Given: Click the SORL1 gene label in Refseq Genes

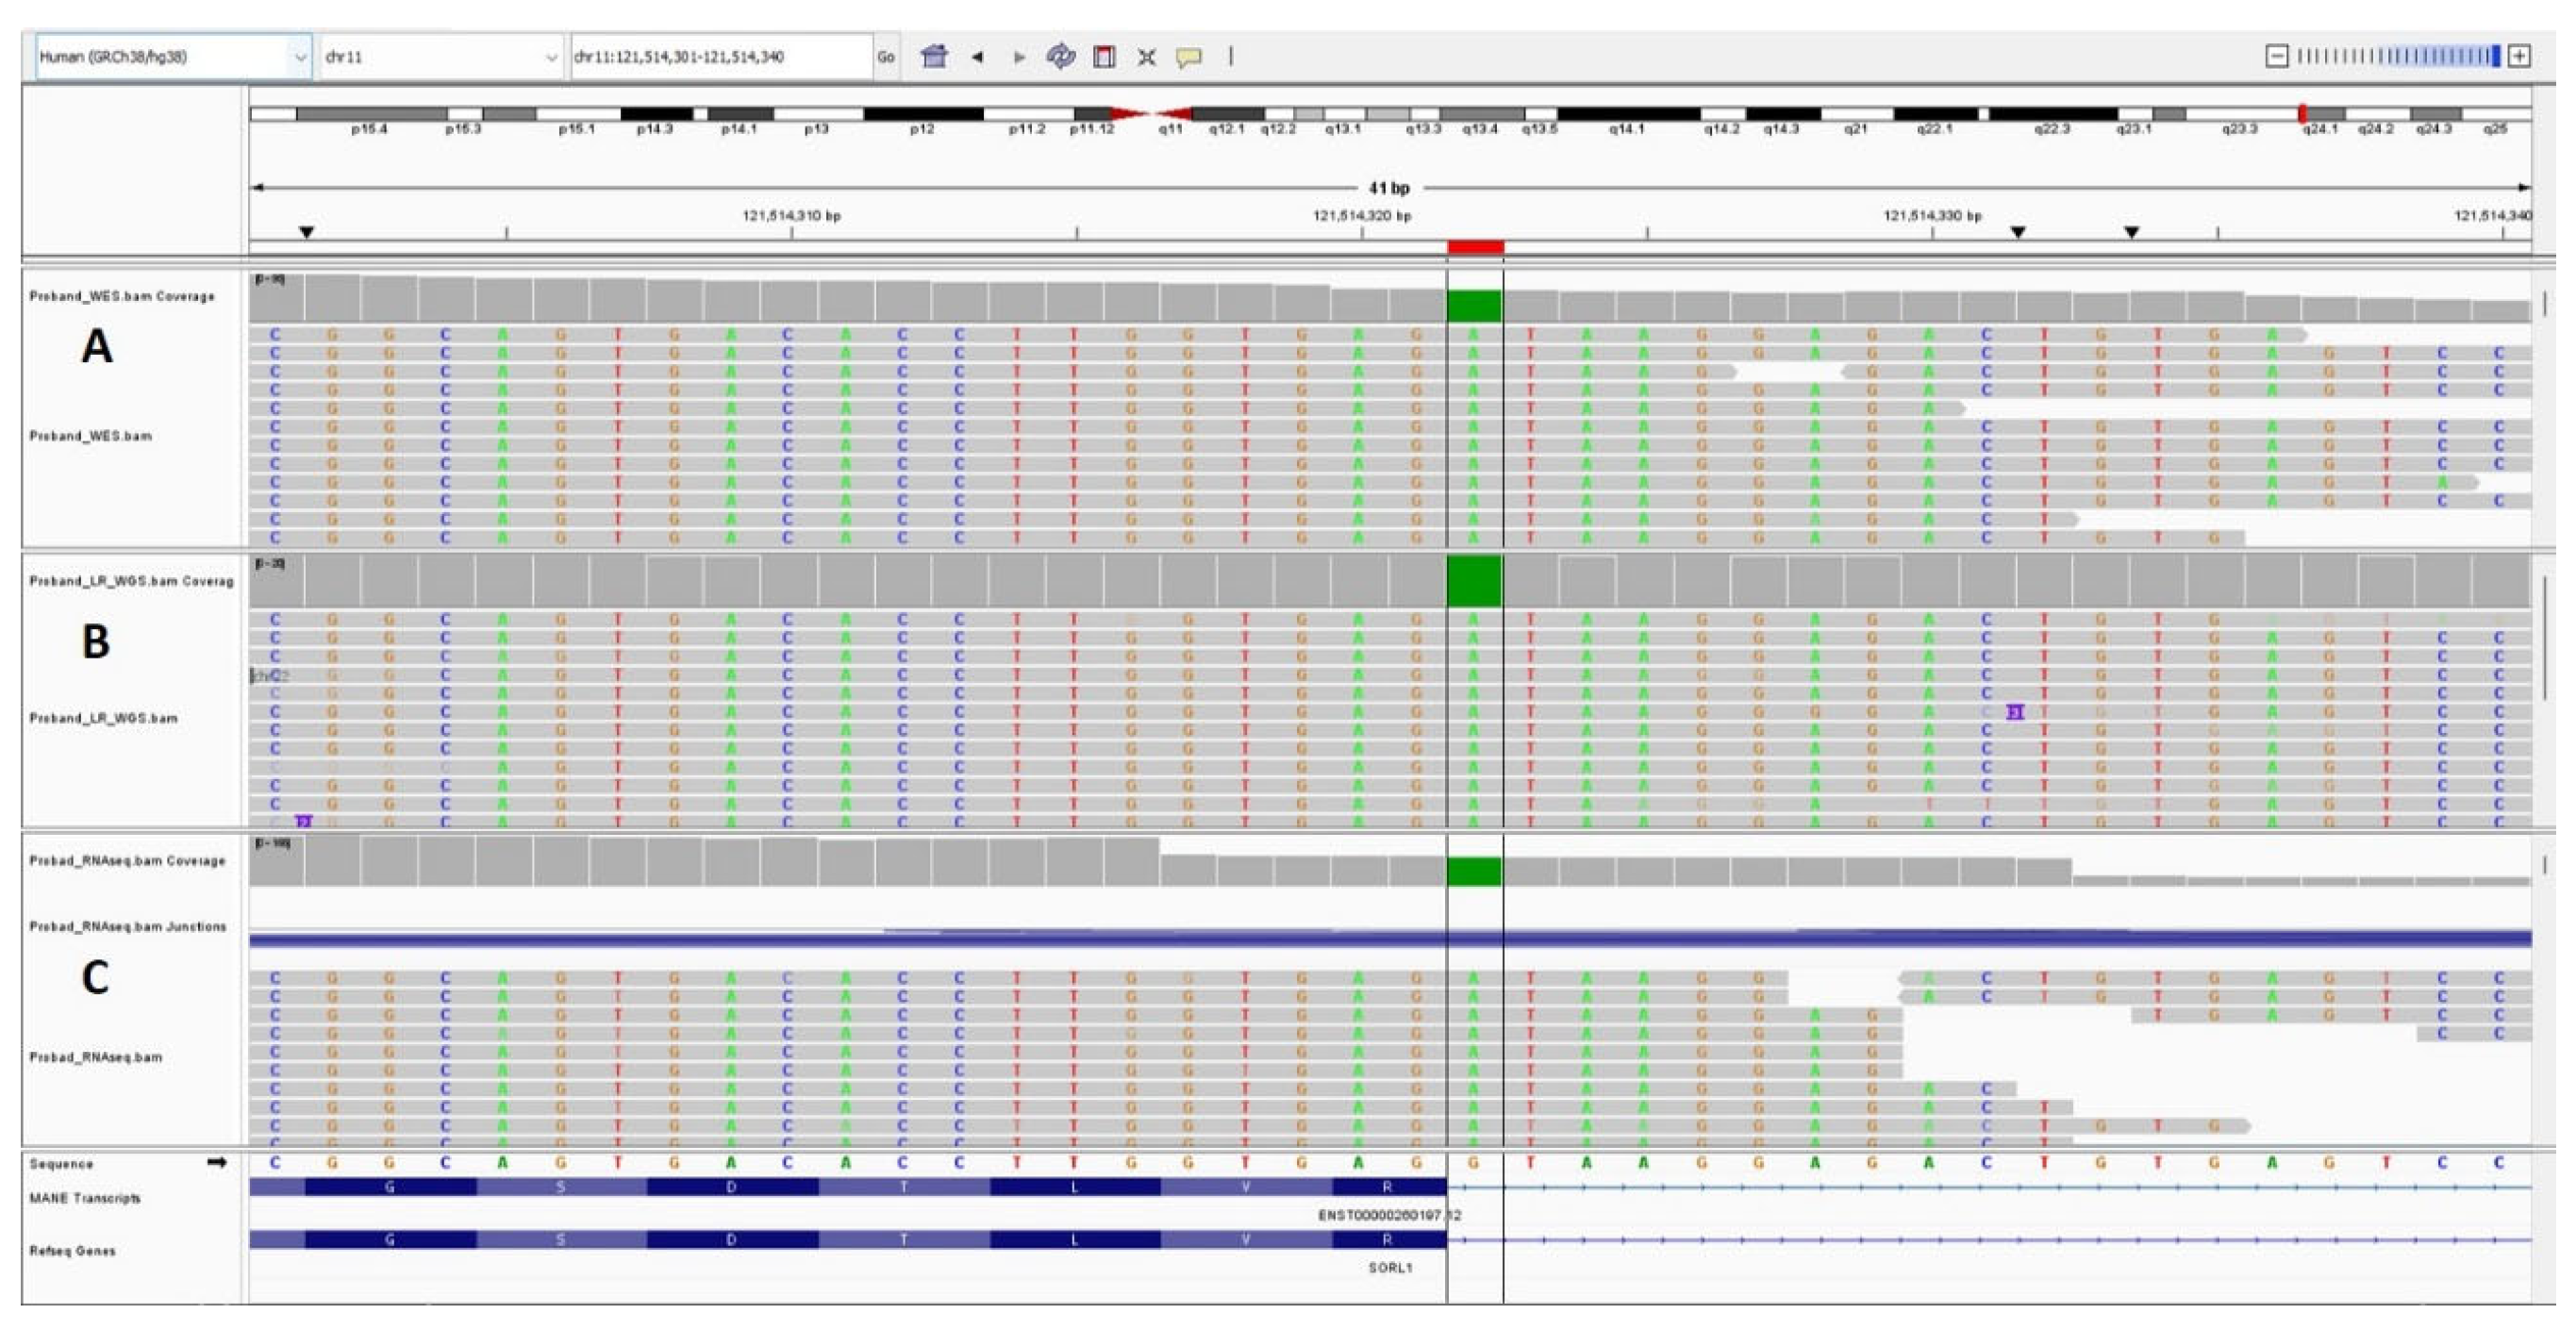Looking at the screenshot, I should [1390, 1267].
